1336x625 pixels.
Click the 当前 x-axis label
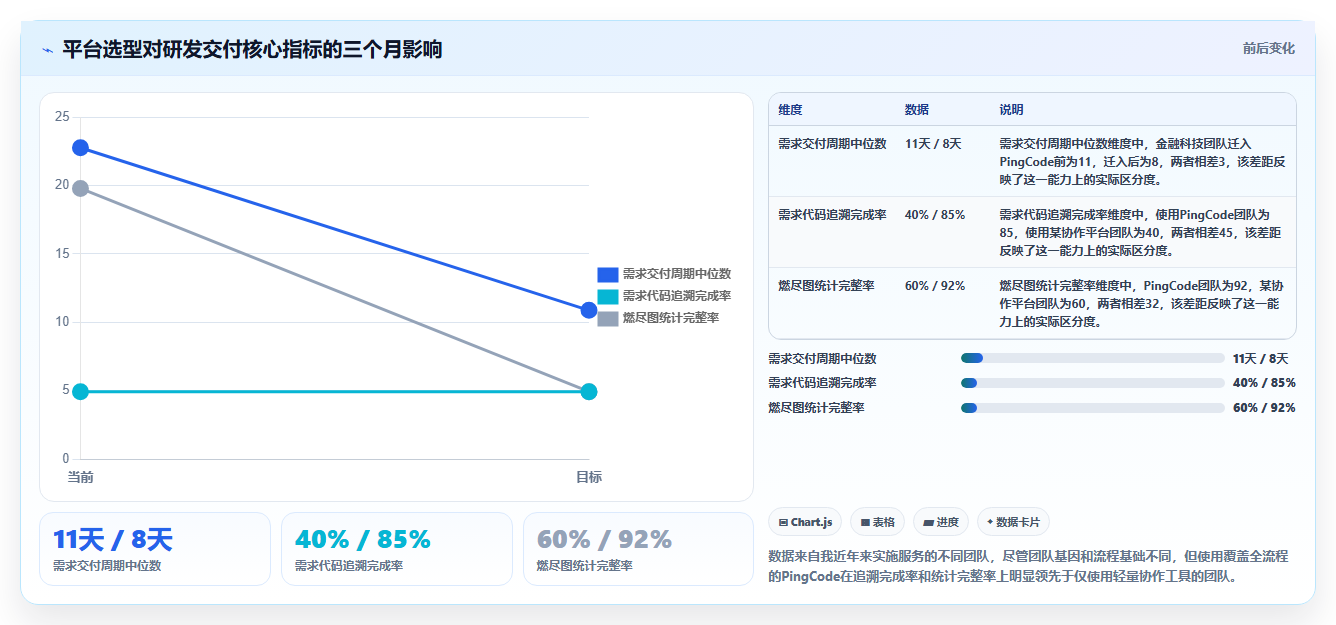80,477
